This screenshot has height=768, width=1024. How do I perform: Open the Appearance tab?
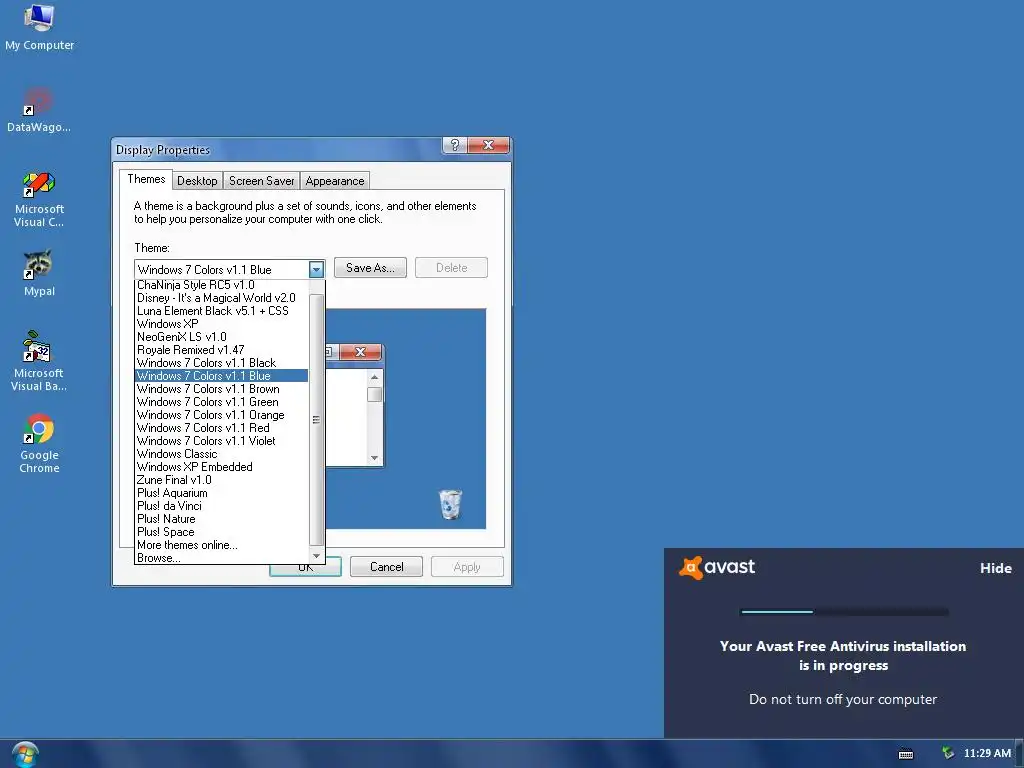(x=334, y=181)
